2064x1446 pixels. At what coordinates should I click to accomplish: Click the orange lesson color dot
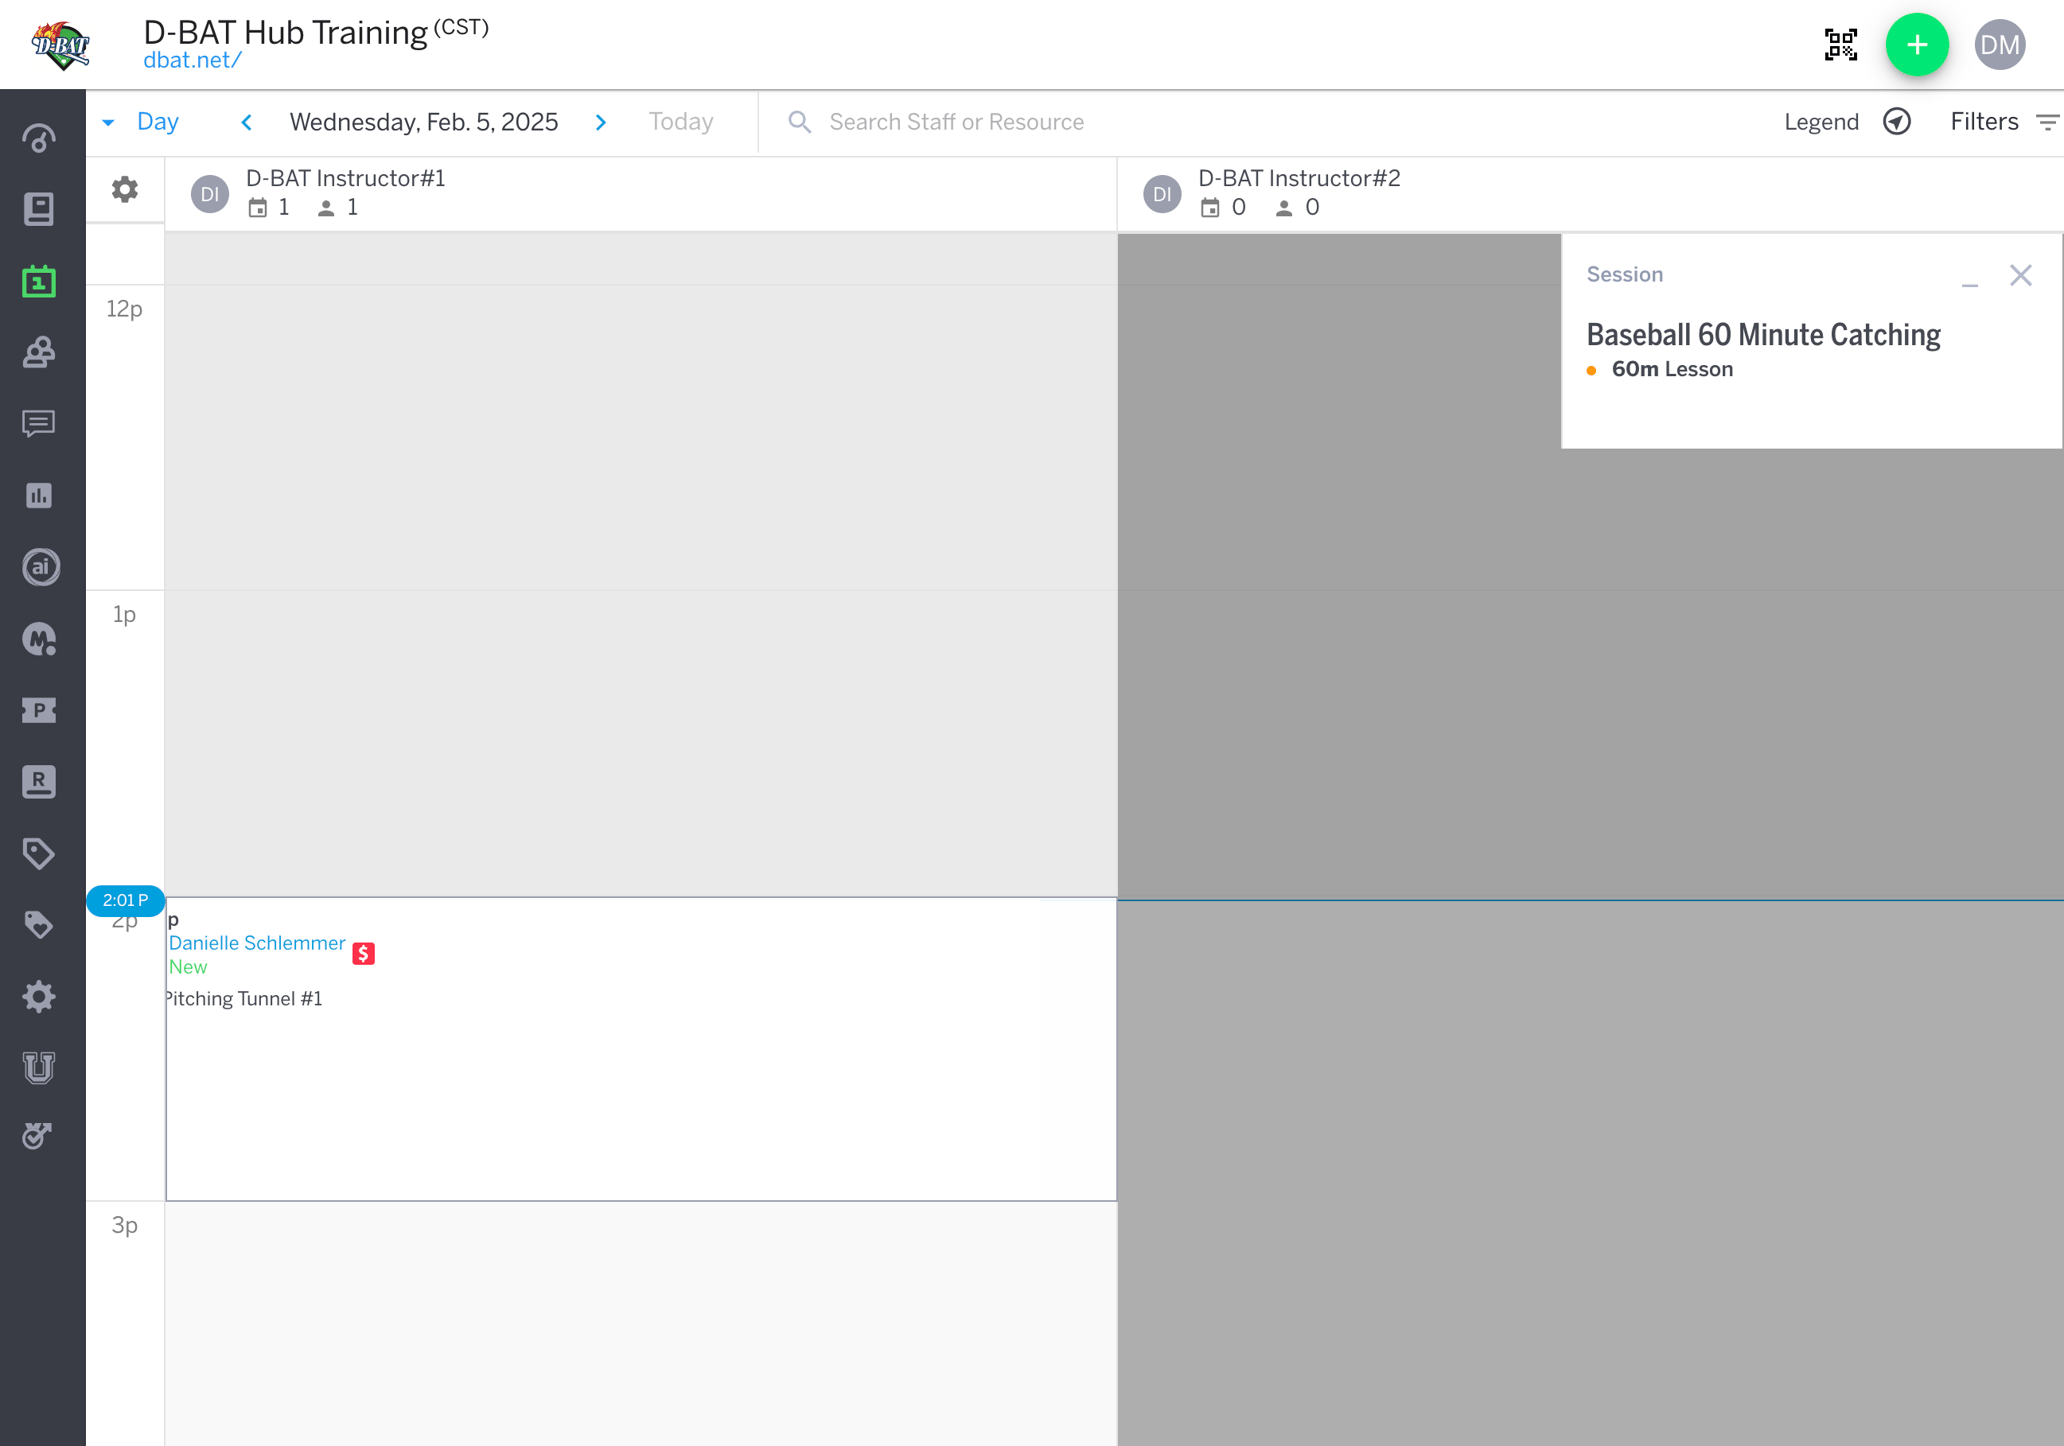pyautogui.click(x=1592, y=371)
